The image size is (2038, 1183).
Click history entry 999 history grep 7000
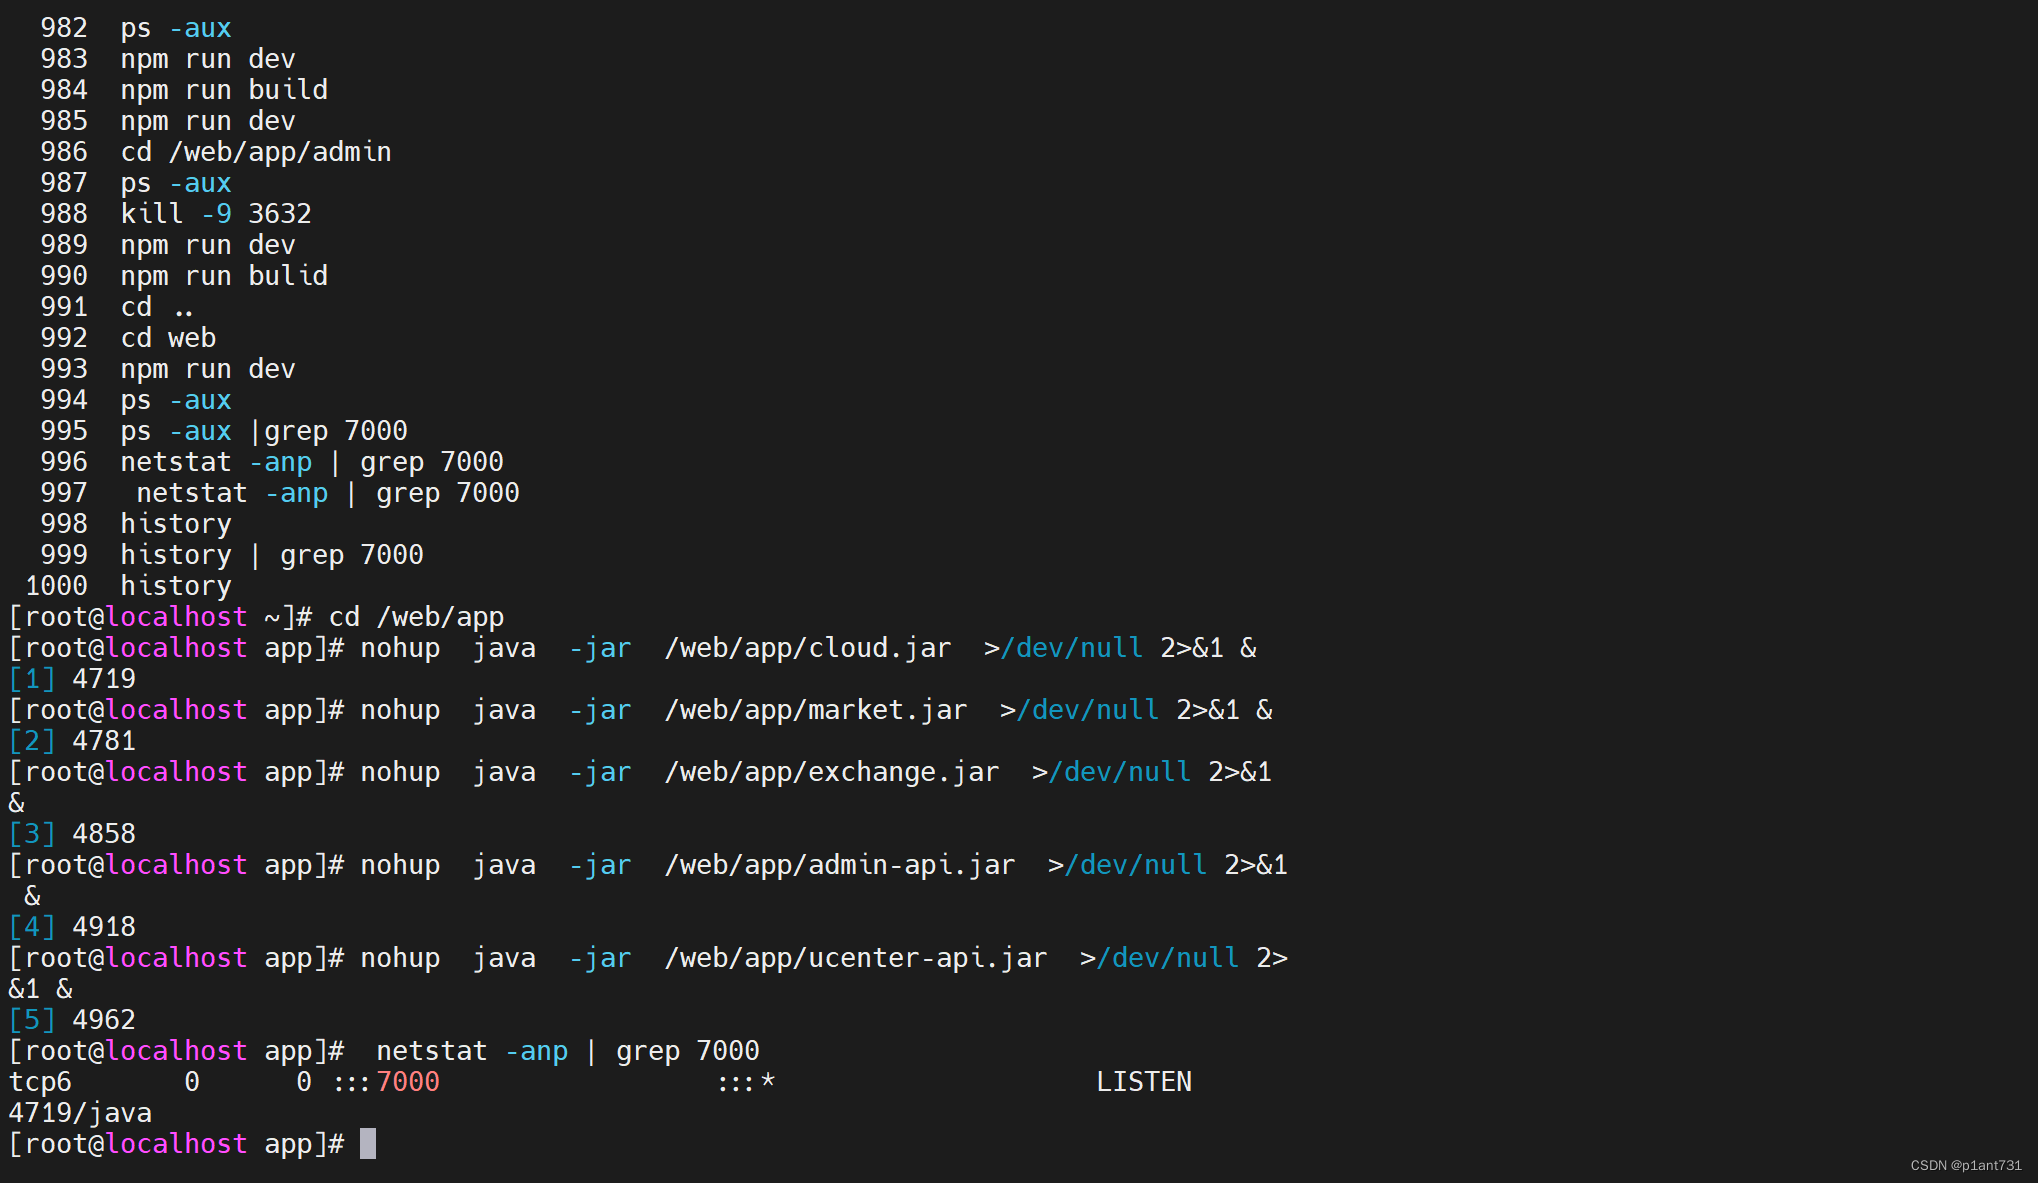coord(271,555)
